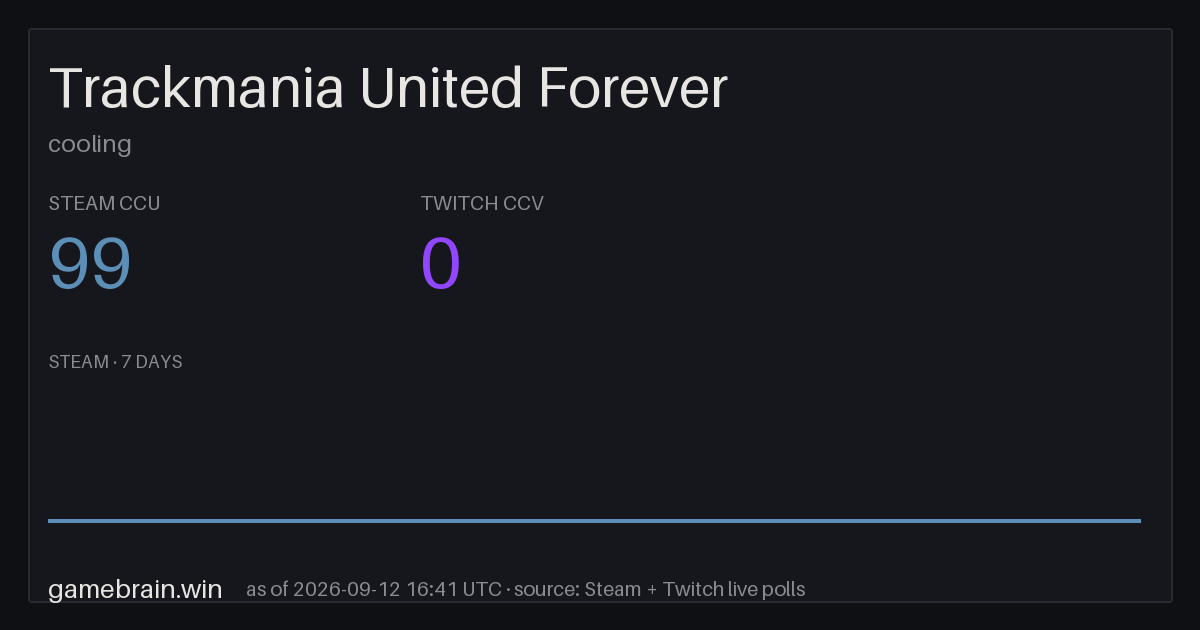The image size is (1200, 630).
Task: Select the cooling status label
Action: pyautogui.click(x=90, y=144)
